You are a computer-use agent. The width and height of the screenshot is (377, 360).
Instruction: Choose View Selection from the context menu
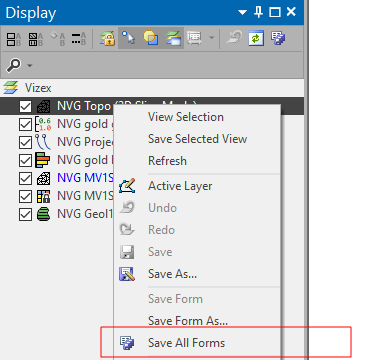[186, 117]
